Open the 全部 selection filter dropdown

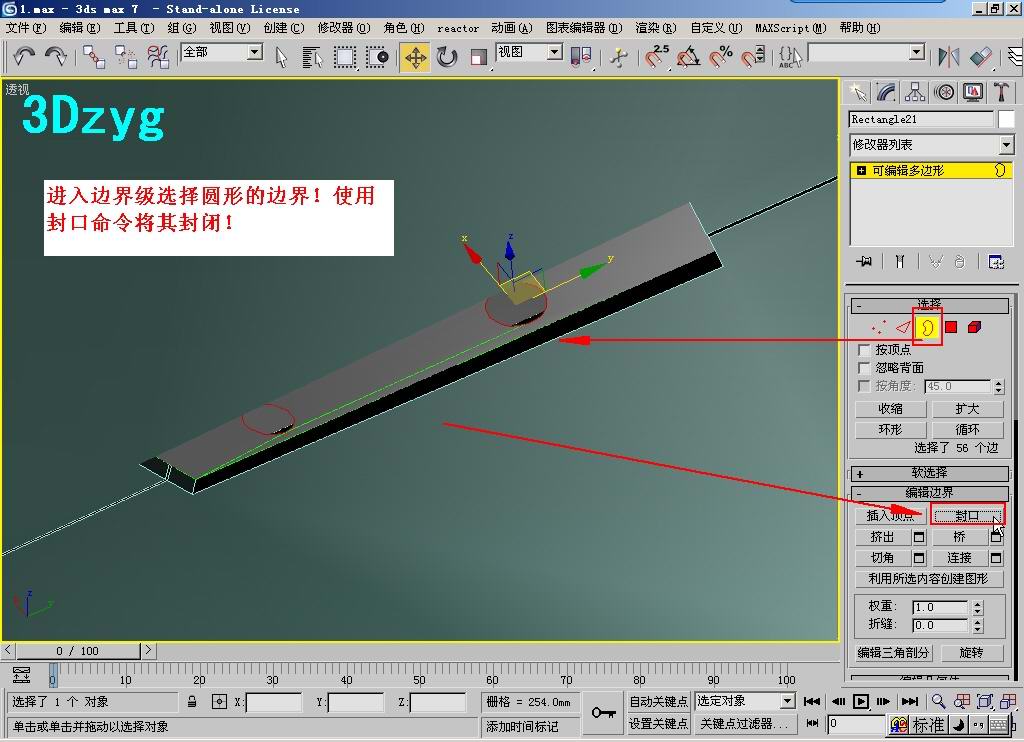(255, 52)
